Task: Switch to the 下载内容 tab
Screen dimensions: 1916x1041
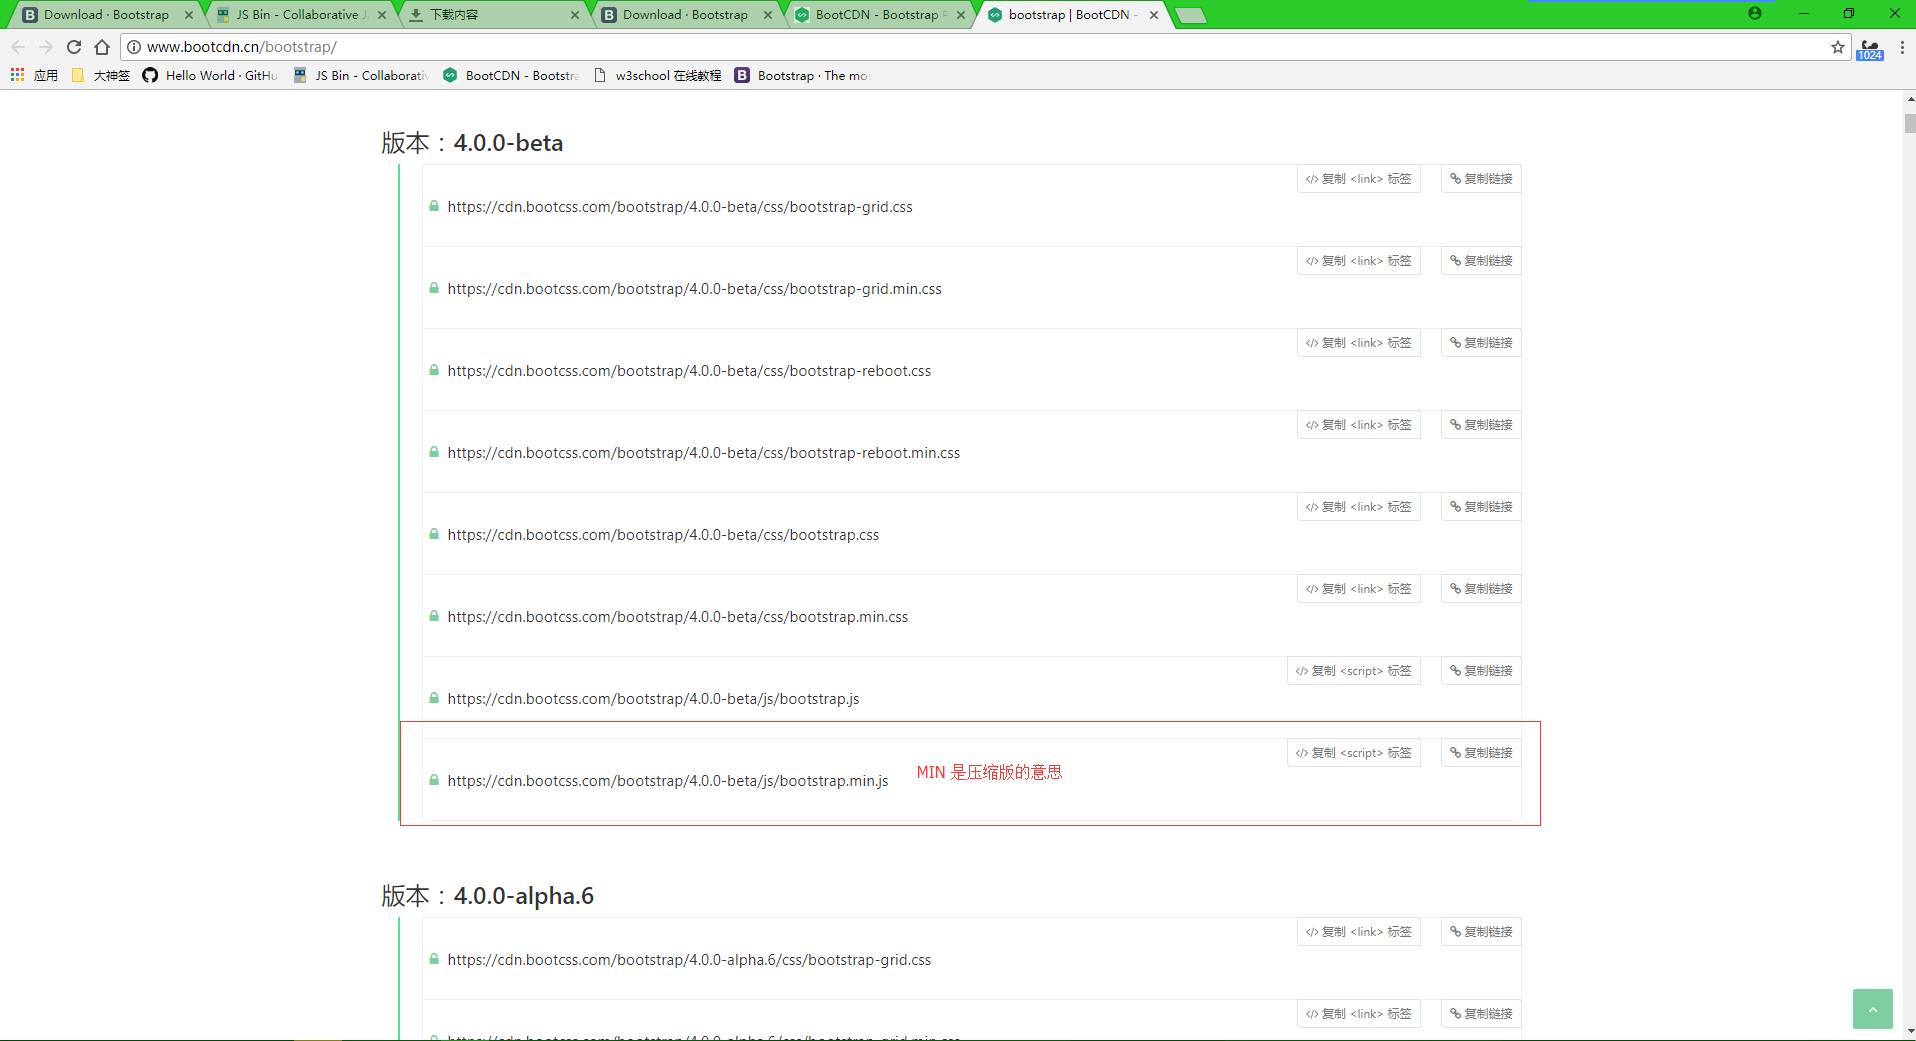Action: [493, 15]
